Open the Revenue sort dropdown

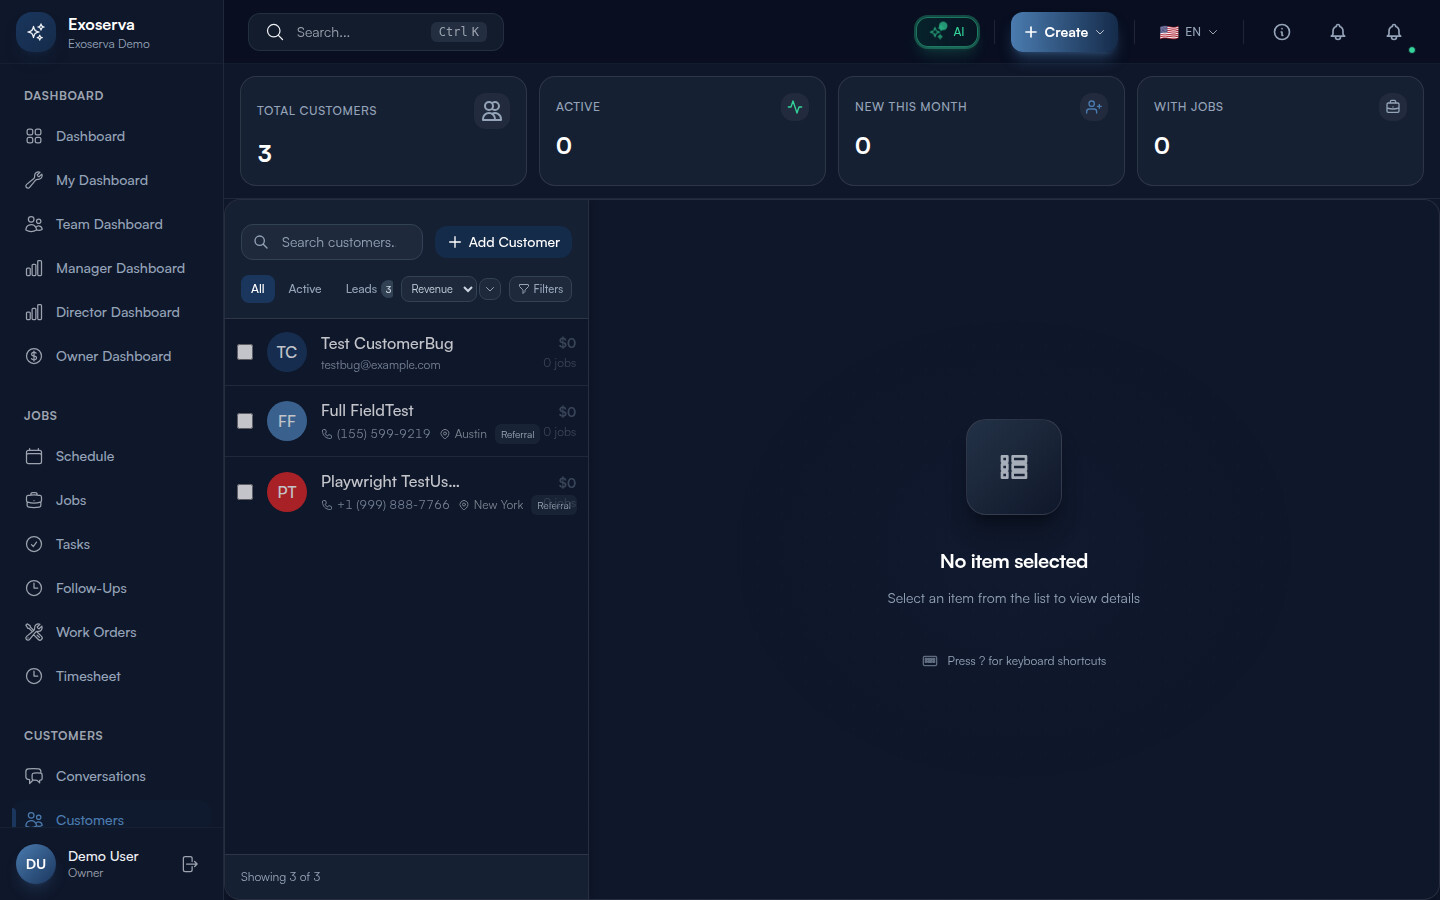(439, 289)
